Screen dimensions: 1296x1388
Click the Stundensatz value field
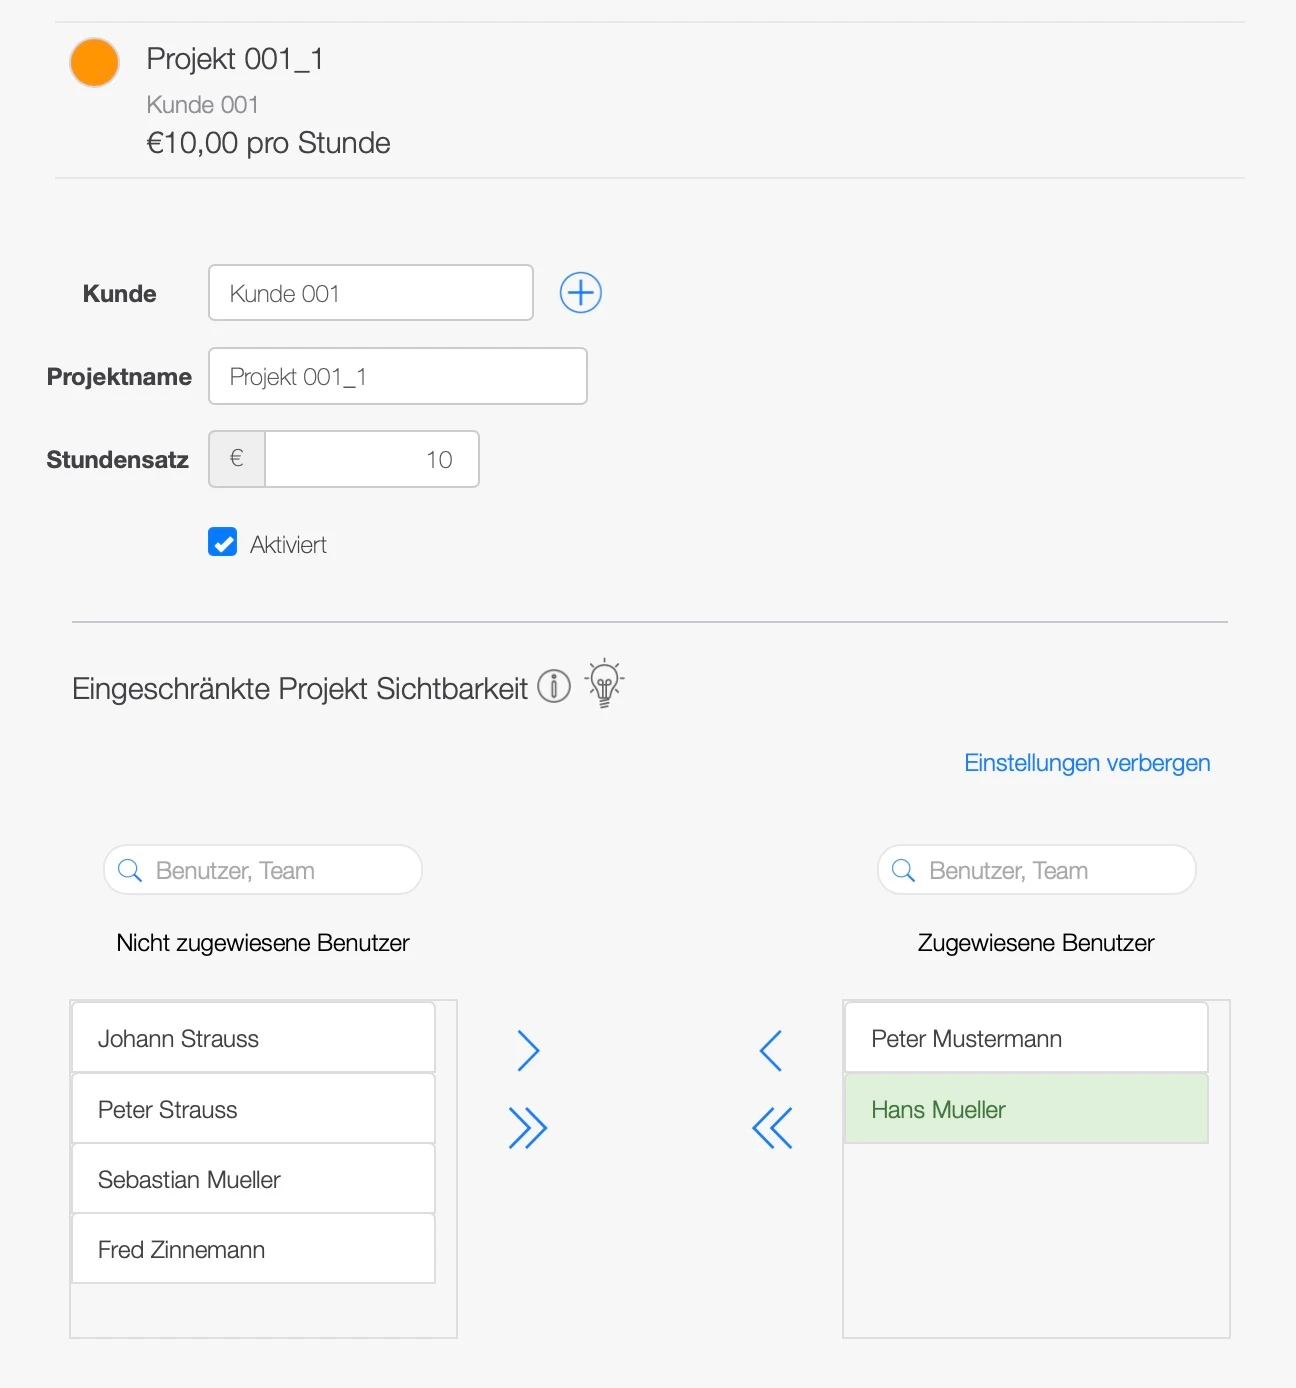(370, 459)
